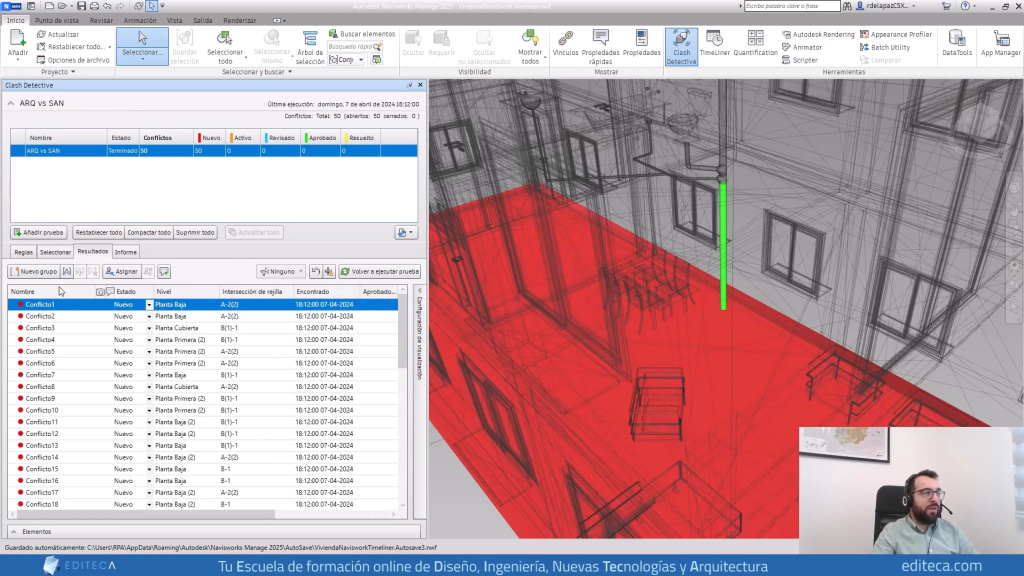Open the Árbol de selección

pos(310,47)
